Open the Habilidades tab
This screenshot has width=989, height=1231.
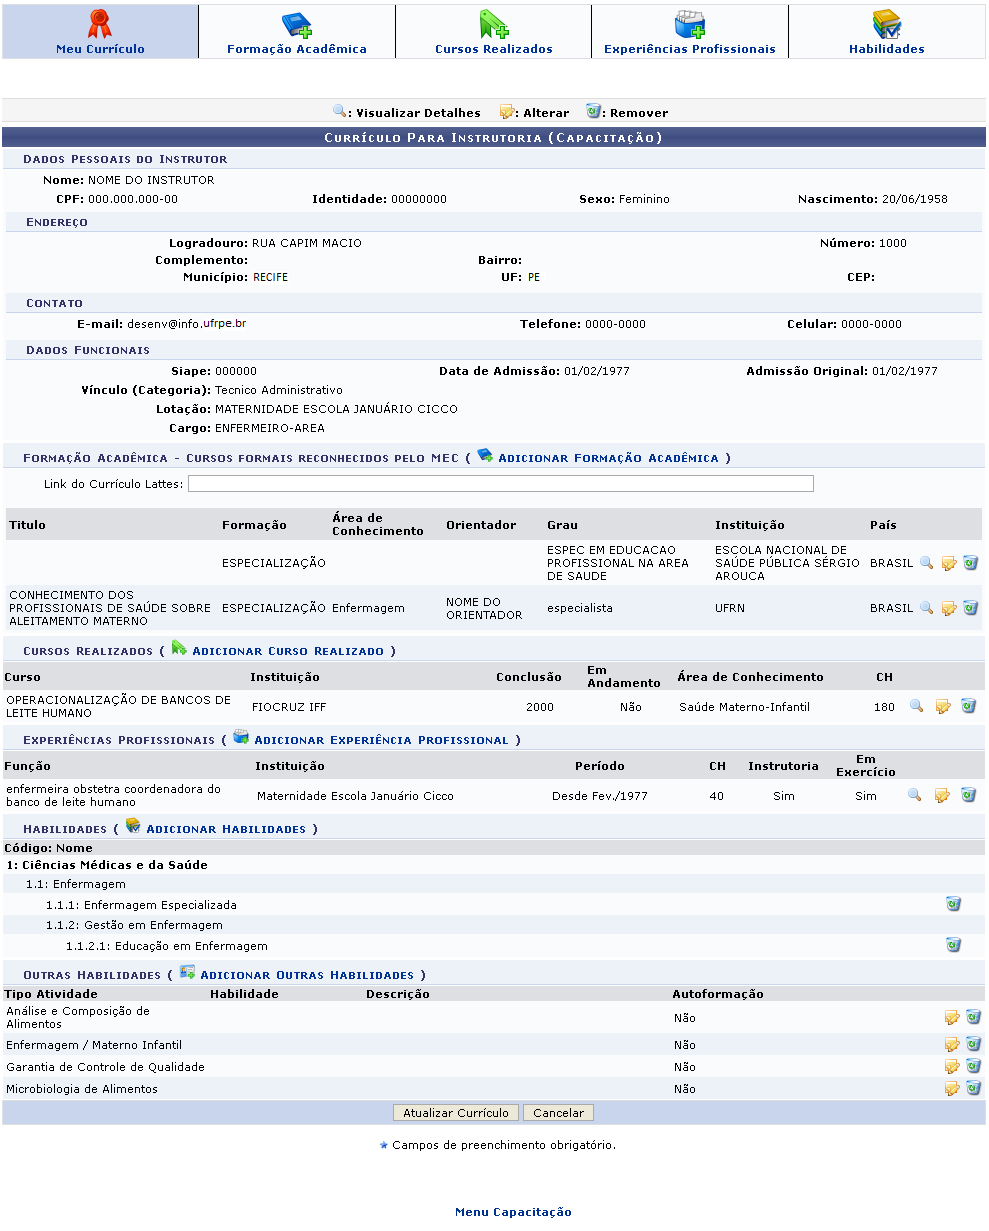886,32
